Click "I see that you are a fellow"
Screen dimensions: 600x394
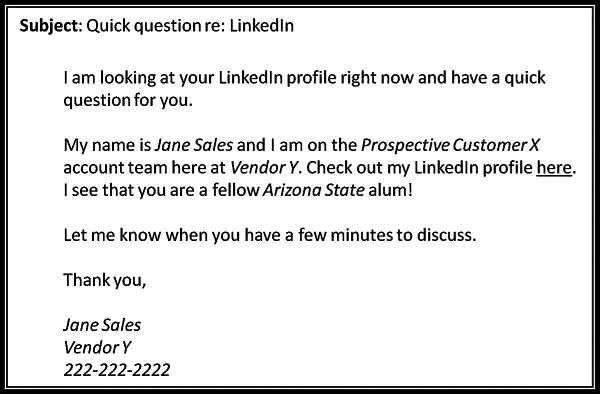[161, 190]
